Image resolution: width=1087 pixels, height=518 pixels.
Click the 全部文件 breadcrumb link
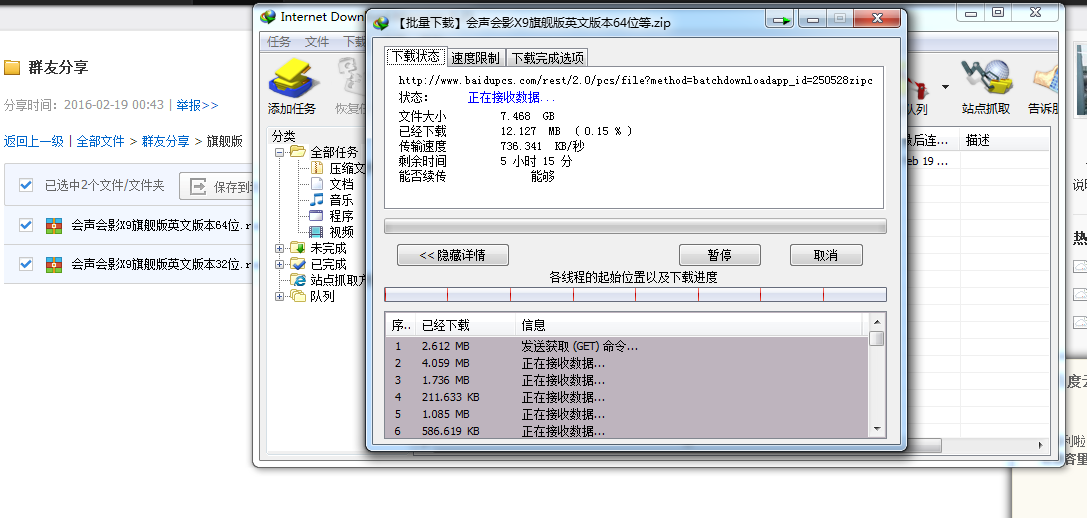point(101,141)
